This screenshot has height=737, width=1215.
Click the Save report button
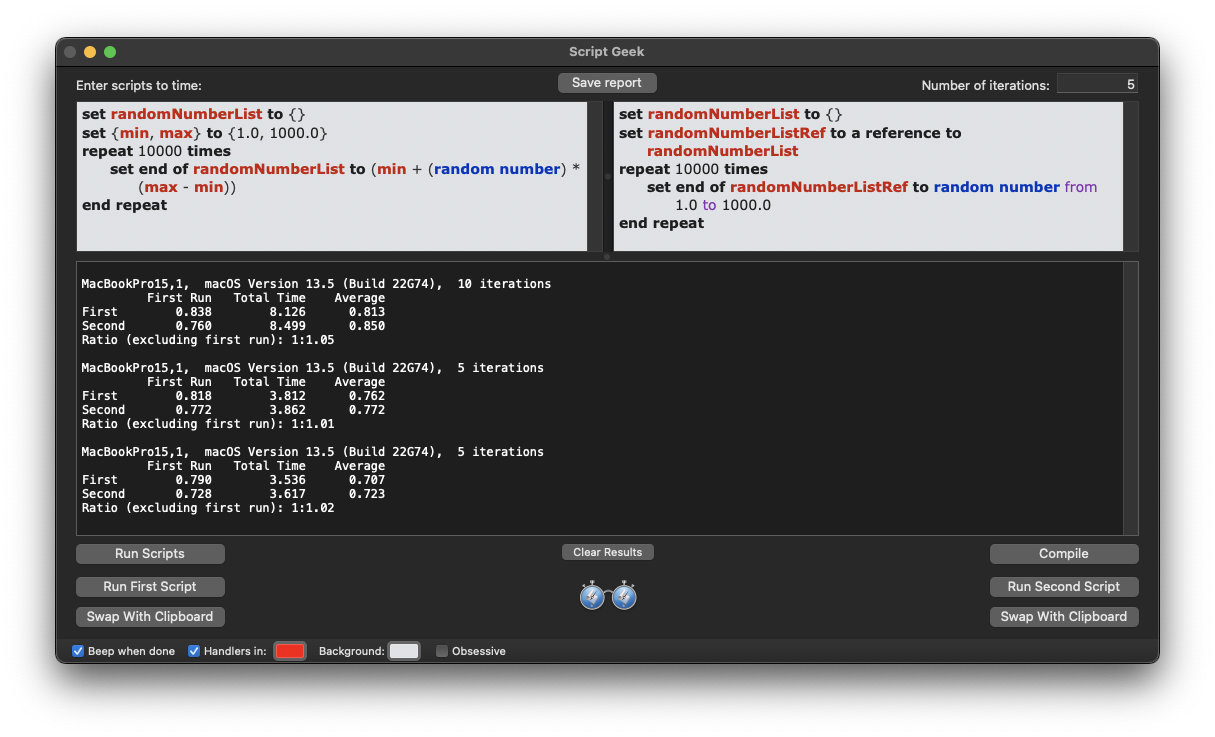607,83
